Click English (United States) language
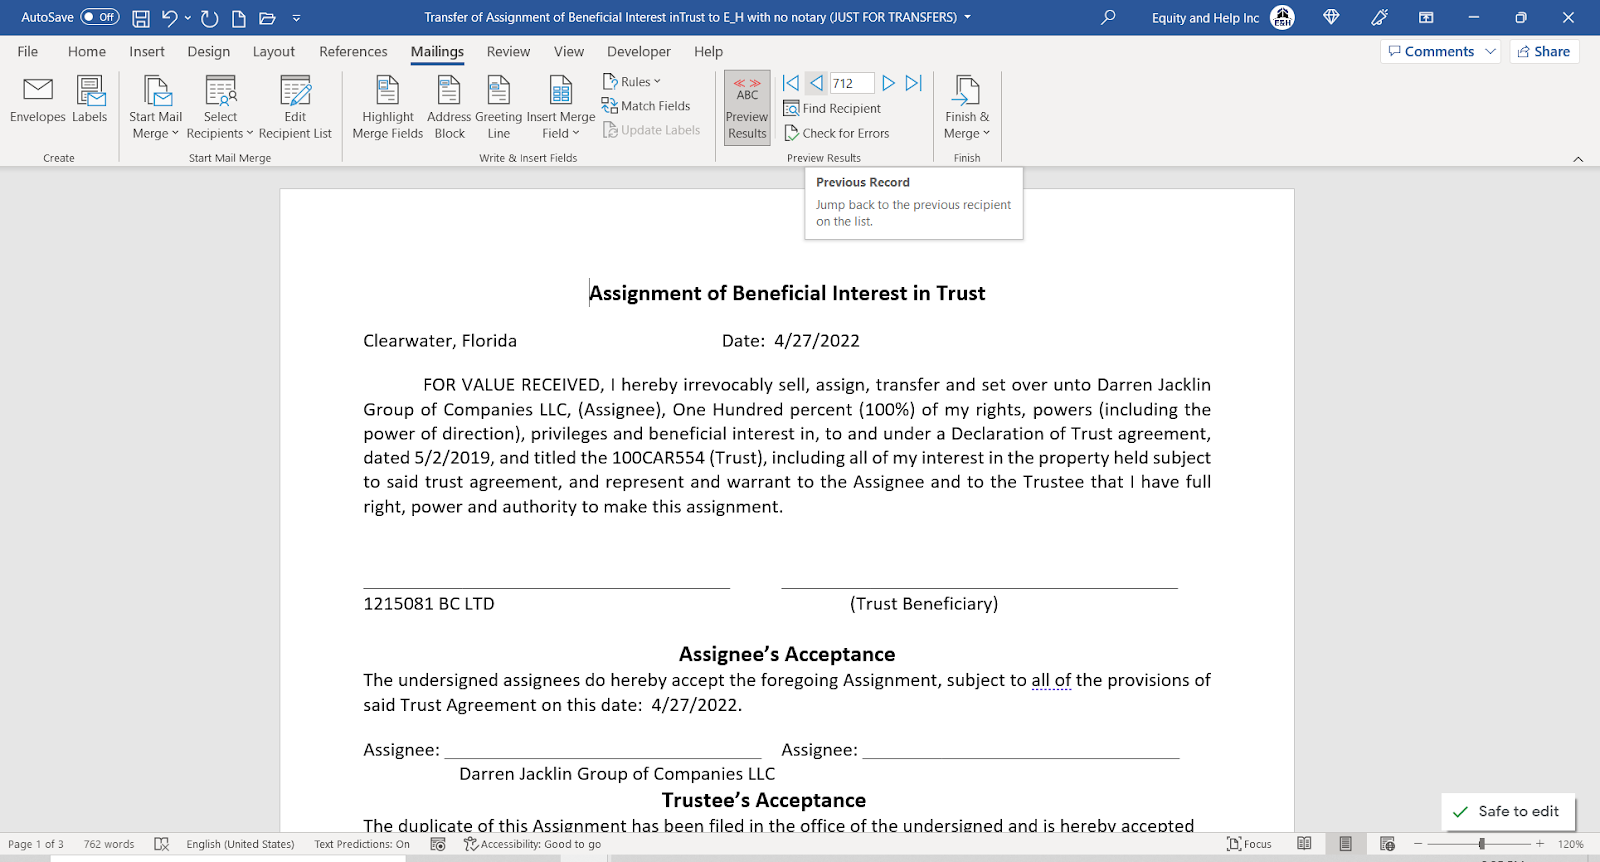This screenshot has width=1600, height=862. [x=240, y=844]
